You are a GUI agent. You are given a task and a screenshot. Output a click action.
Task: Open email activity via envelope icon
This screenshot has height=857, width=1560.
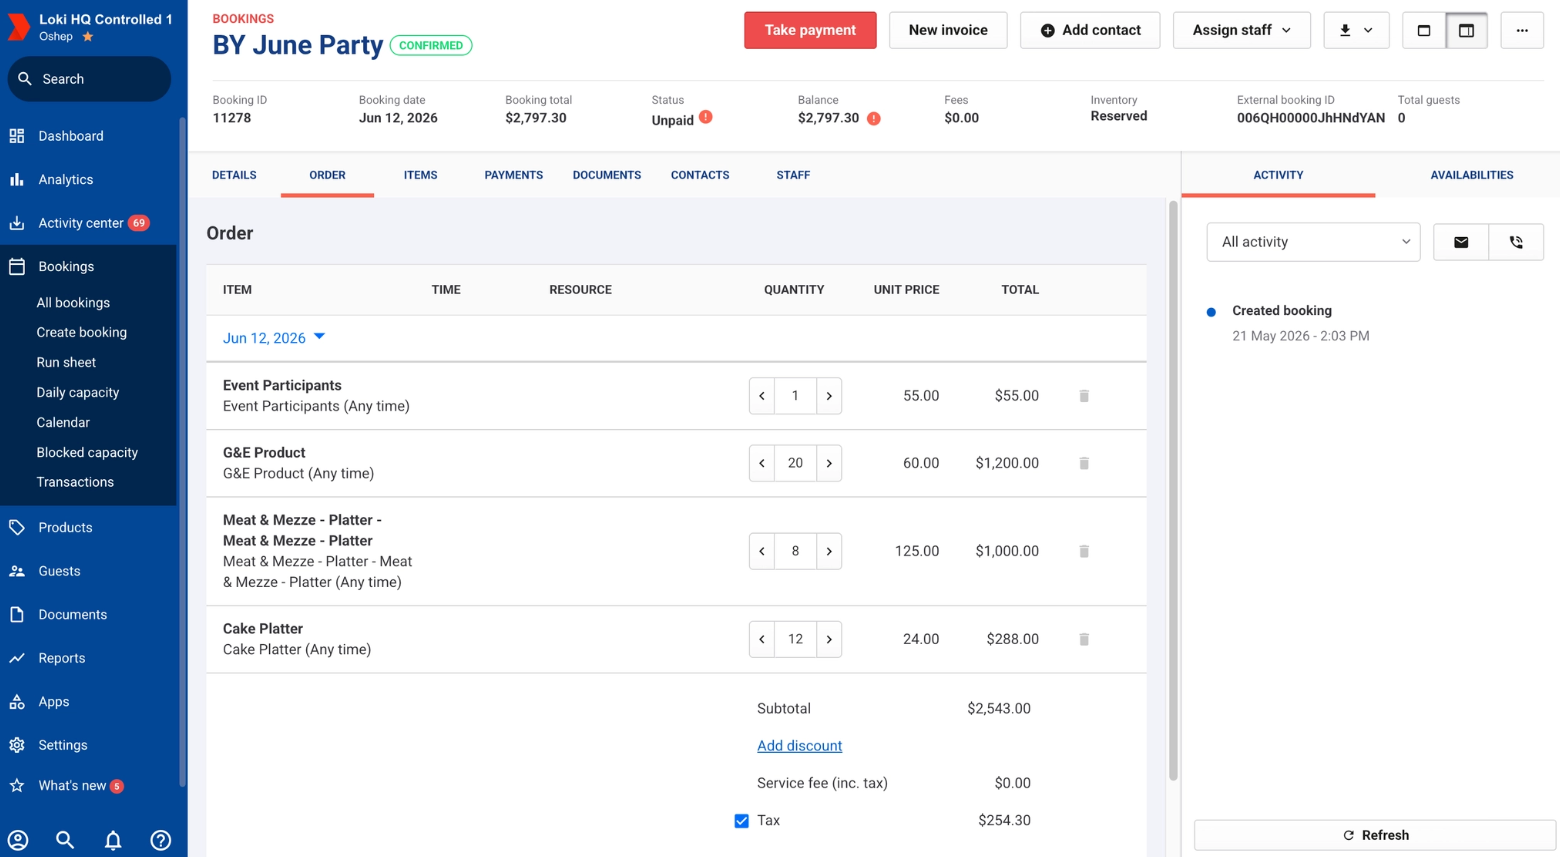pyautogui.click(x=1461, y=242)
